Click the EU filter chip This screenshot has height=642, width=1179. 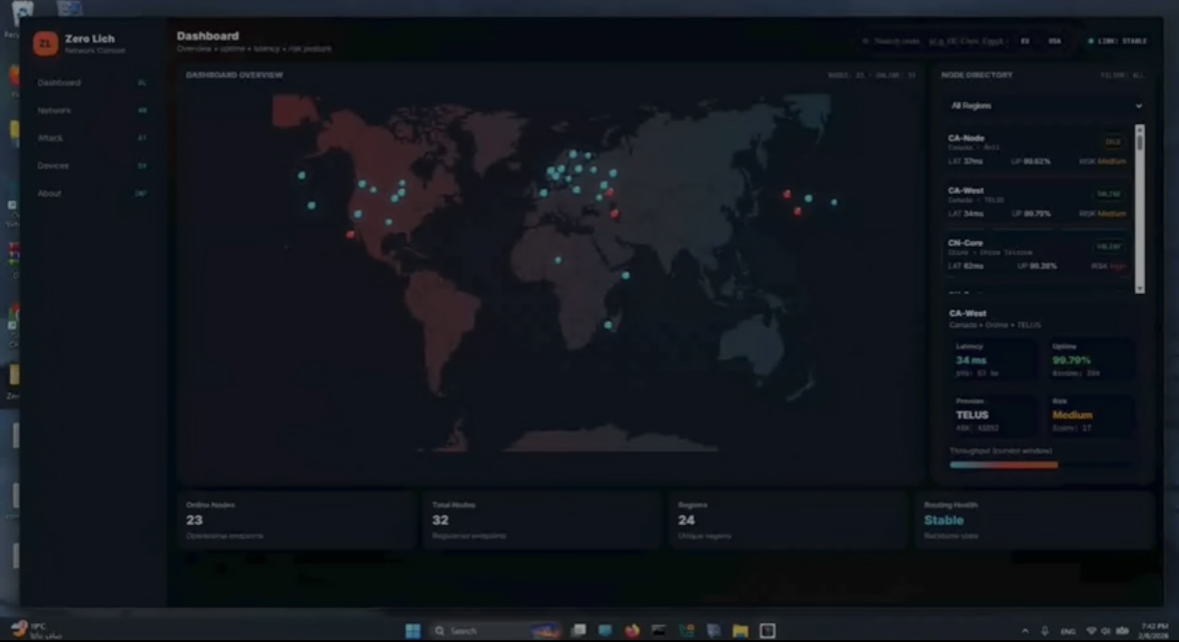1025,41
